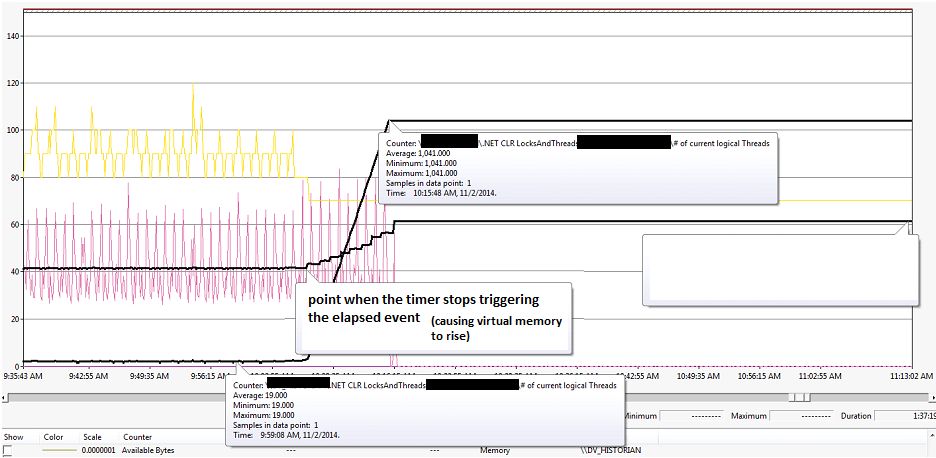Toggle Show checkbox for Available Bytes

[x=8, y=450]
